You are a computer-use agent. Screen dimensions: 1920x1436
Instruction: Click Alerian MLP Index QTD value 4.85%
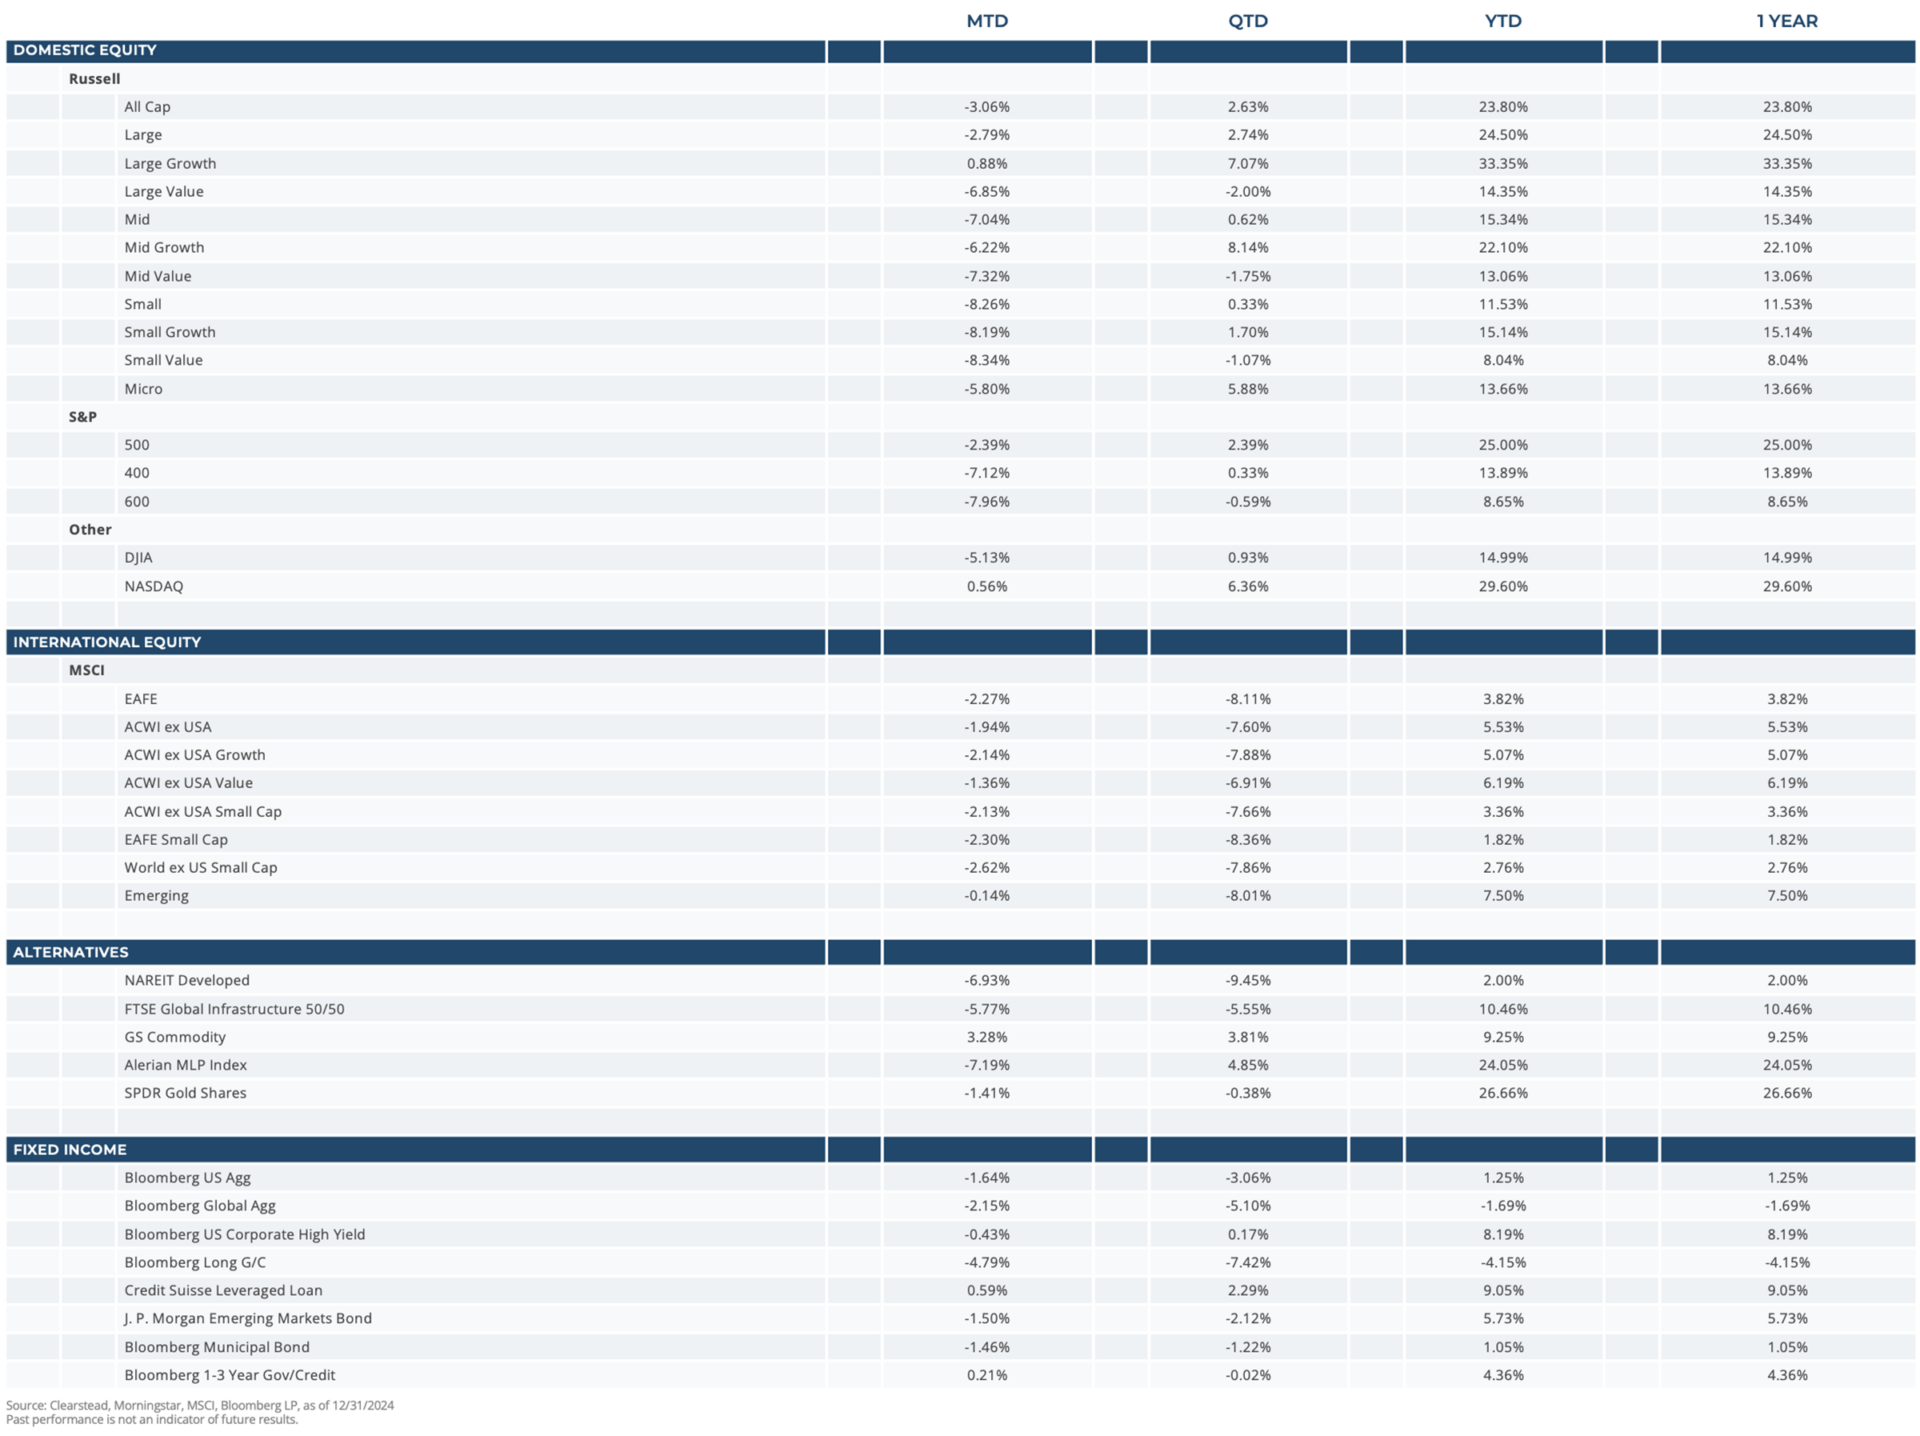point(1248,1065)
